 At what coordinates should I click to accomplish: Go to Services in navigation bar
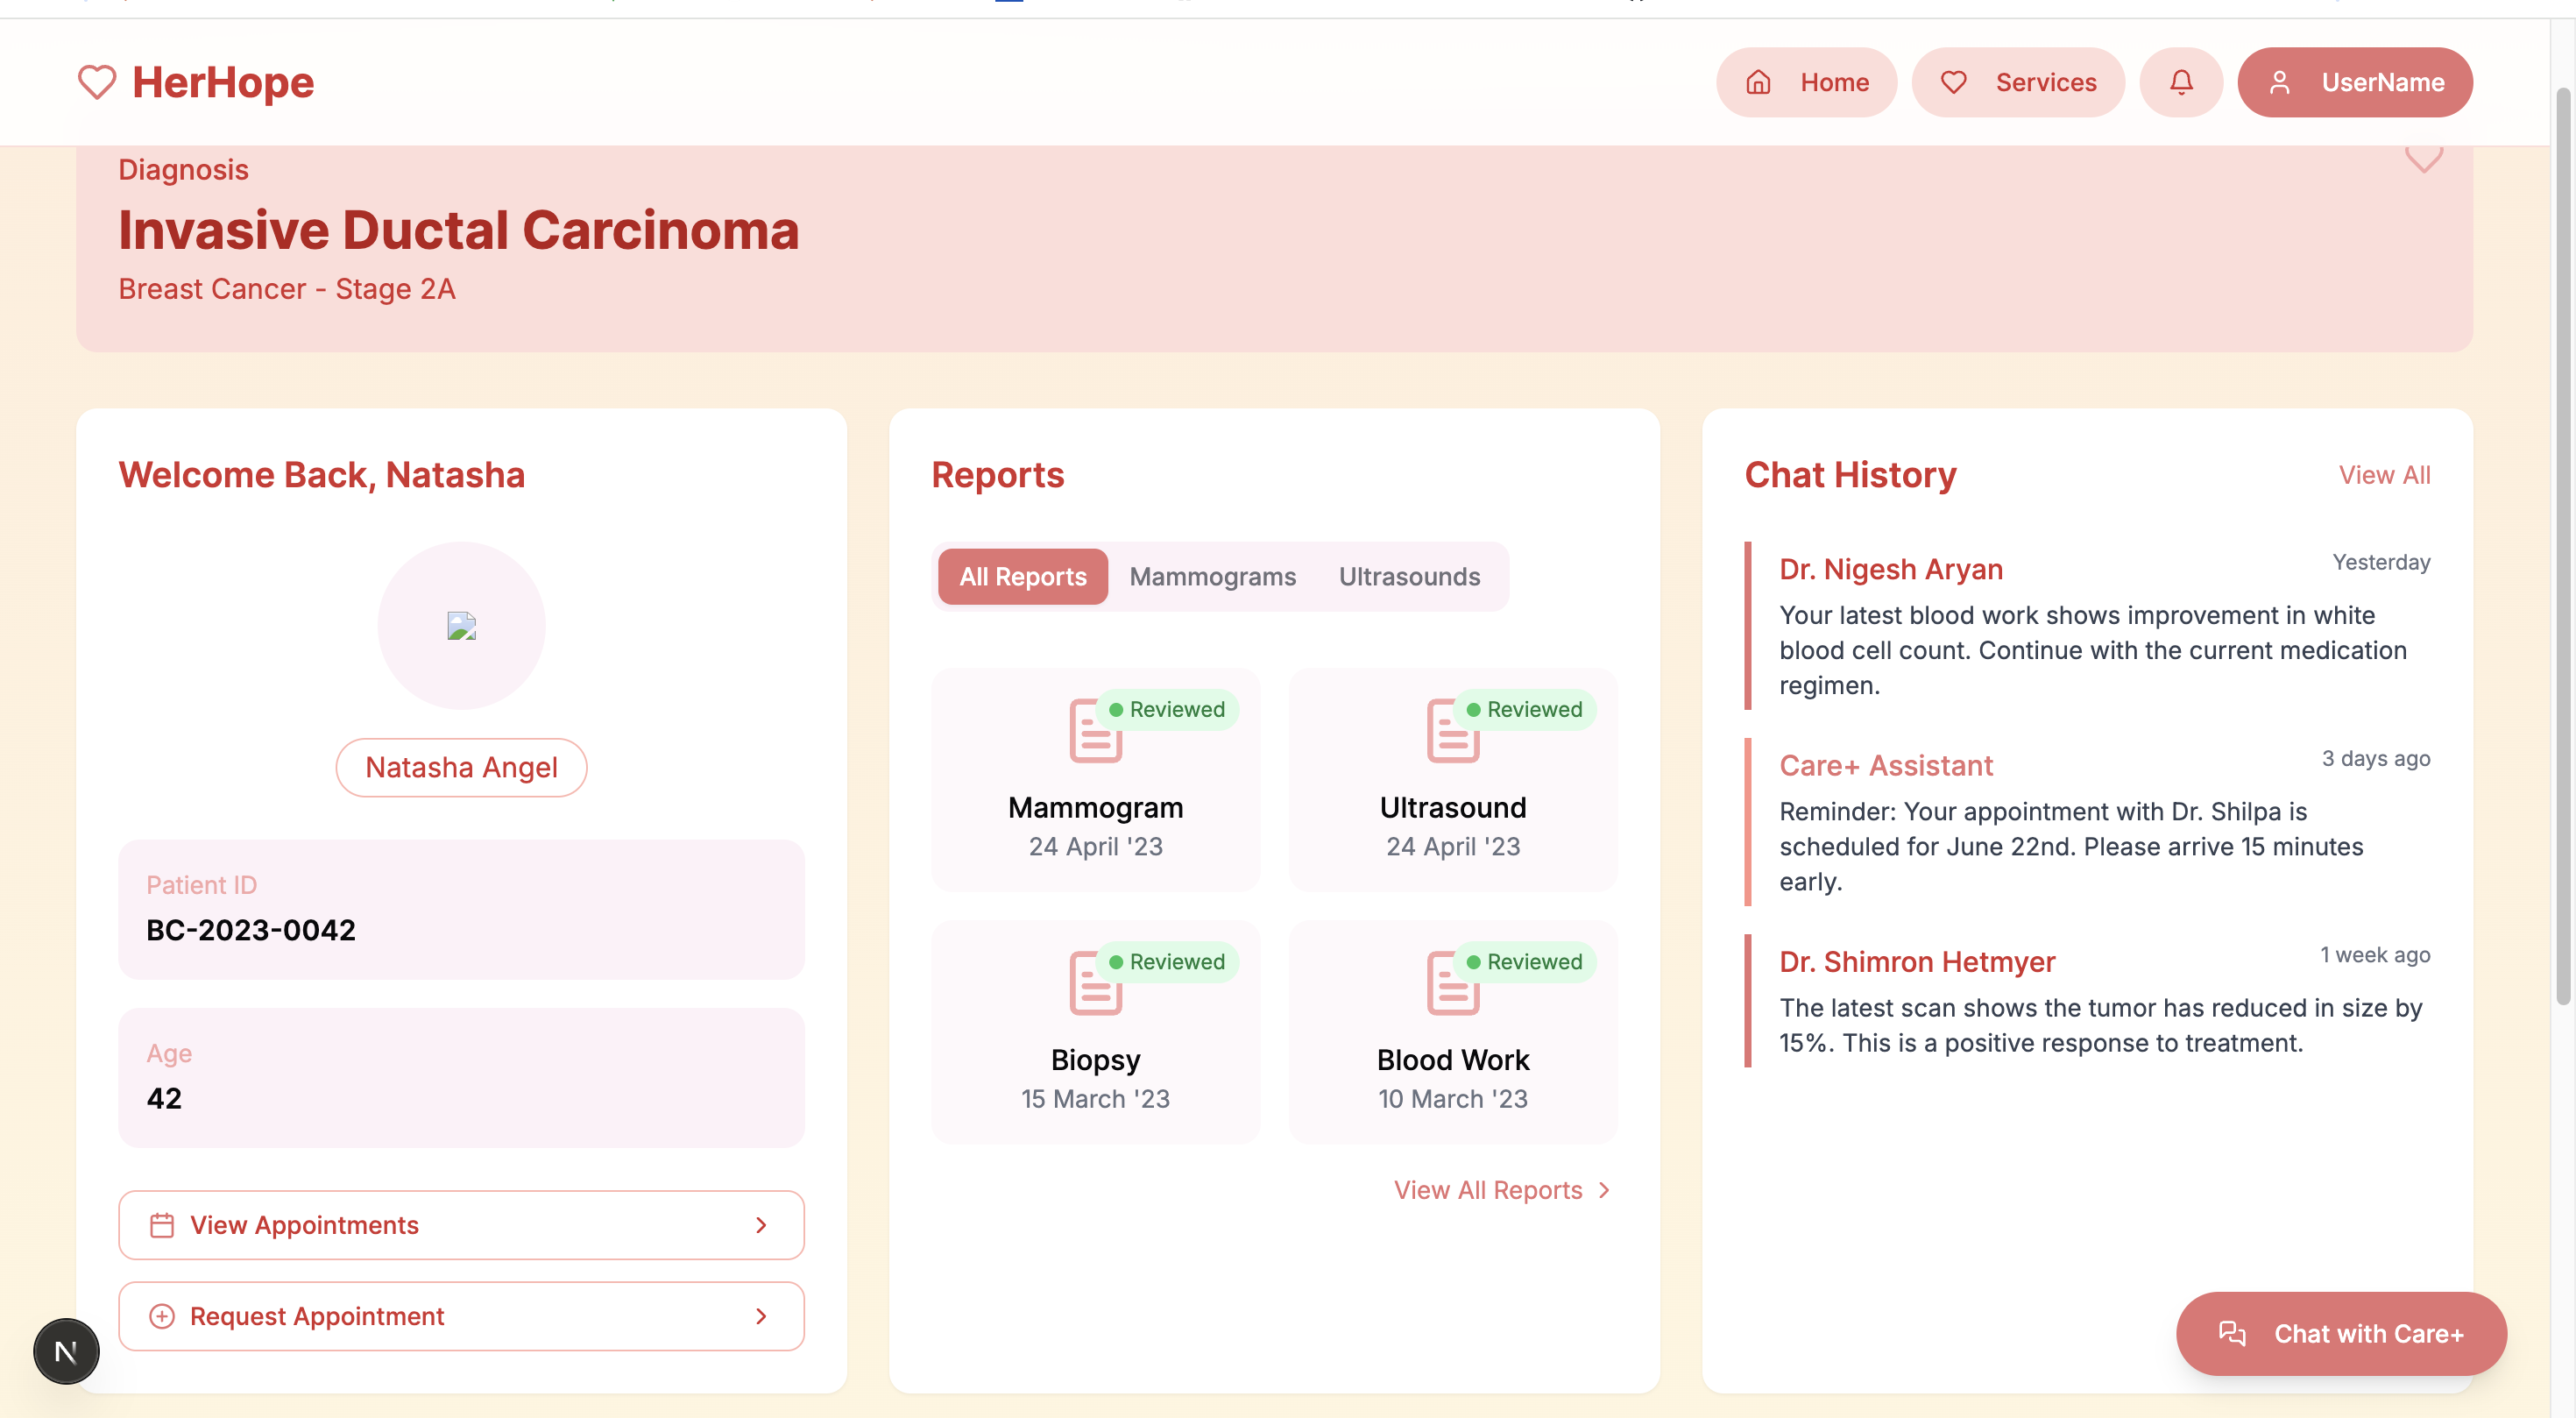point(2017,82)
